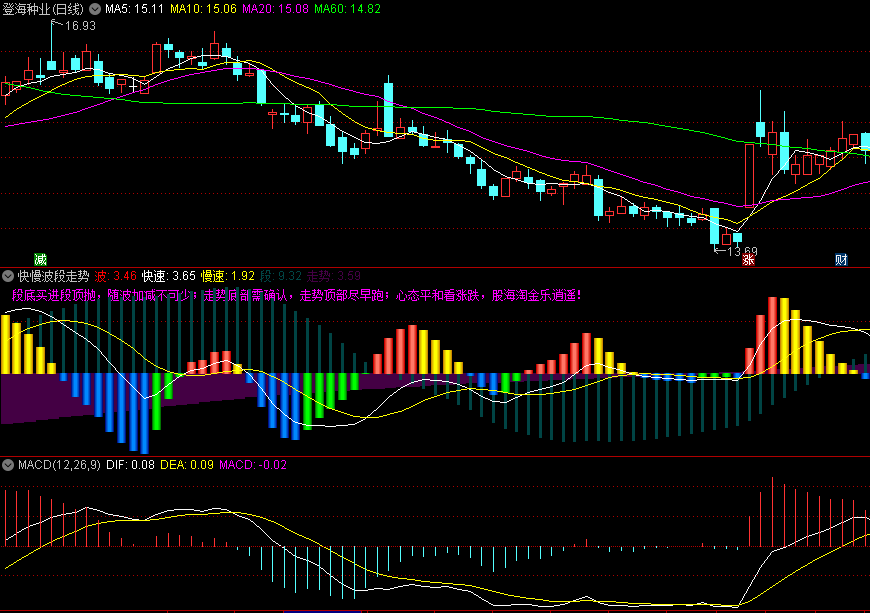Screen dimensions: 870x613
Task: Click the 段: 9.32 value
Action: [x=281, y=276]
